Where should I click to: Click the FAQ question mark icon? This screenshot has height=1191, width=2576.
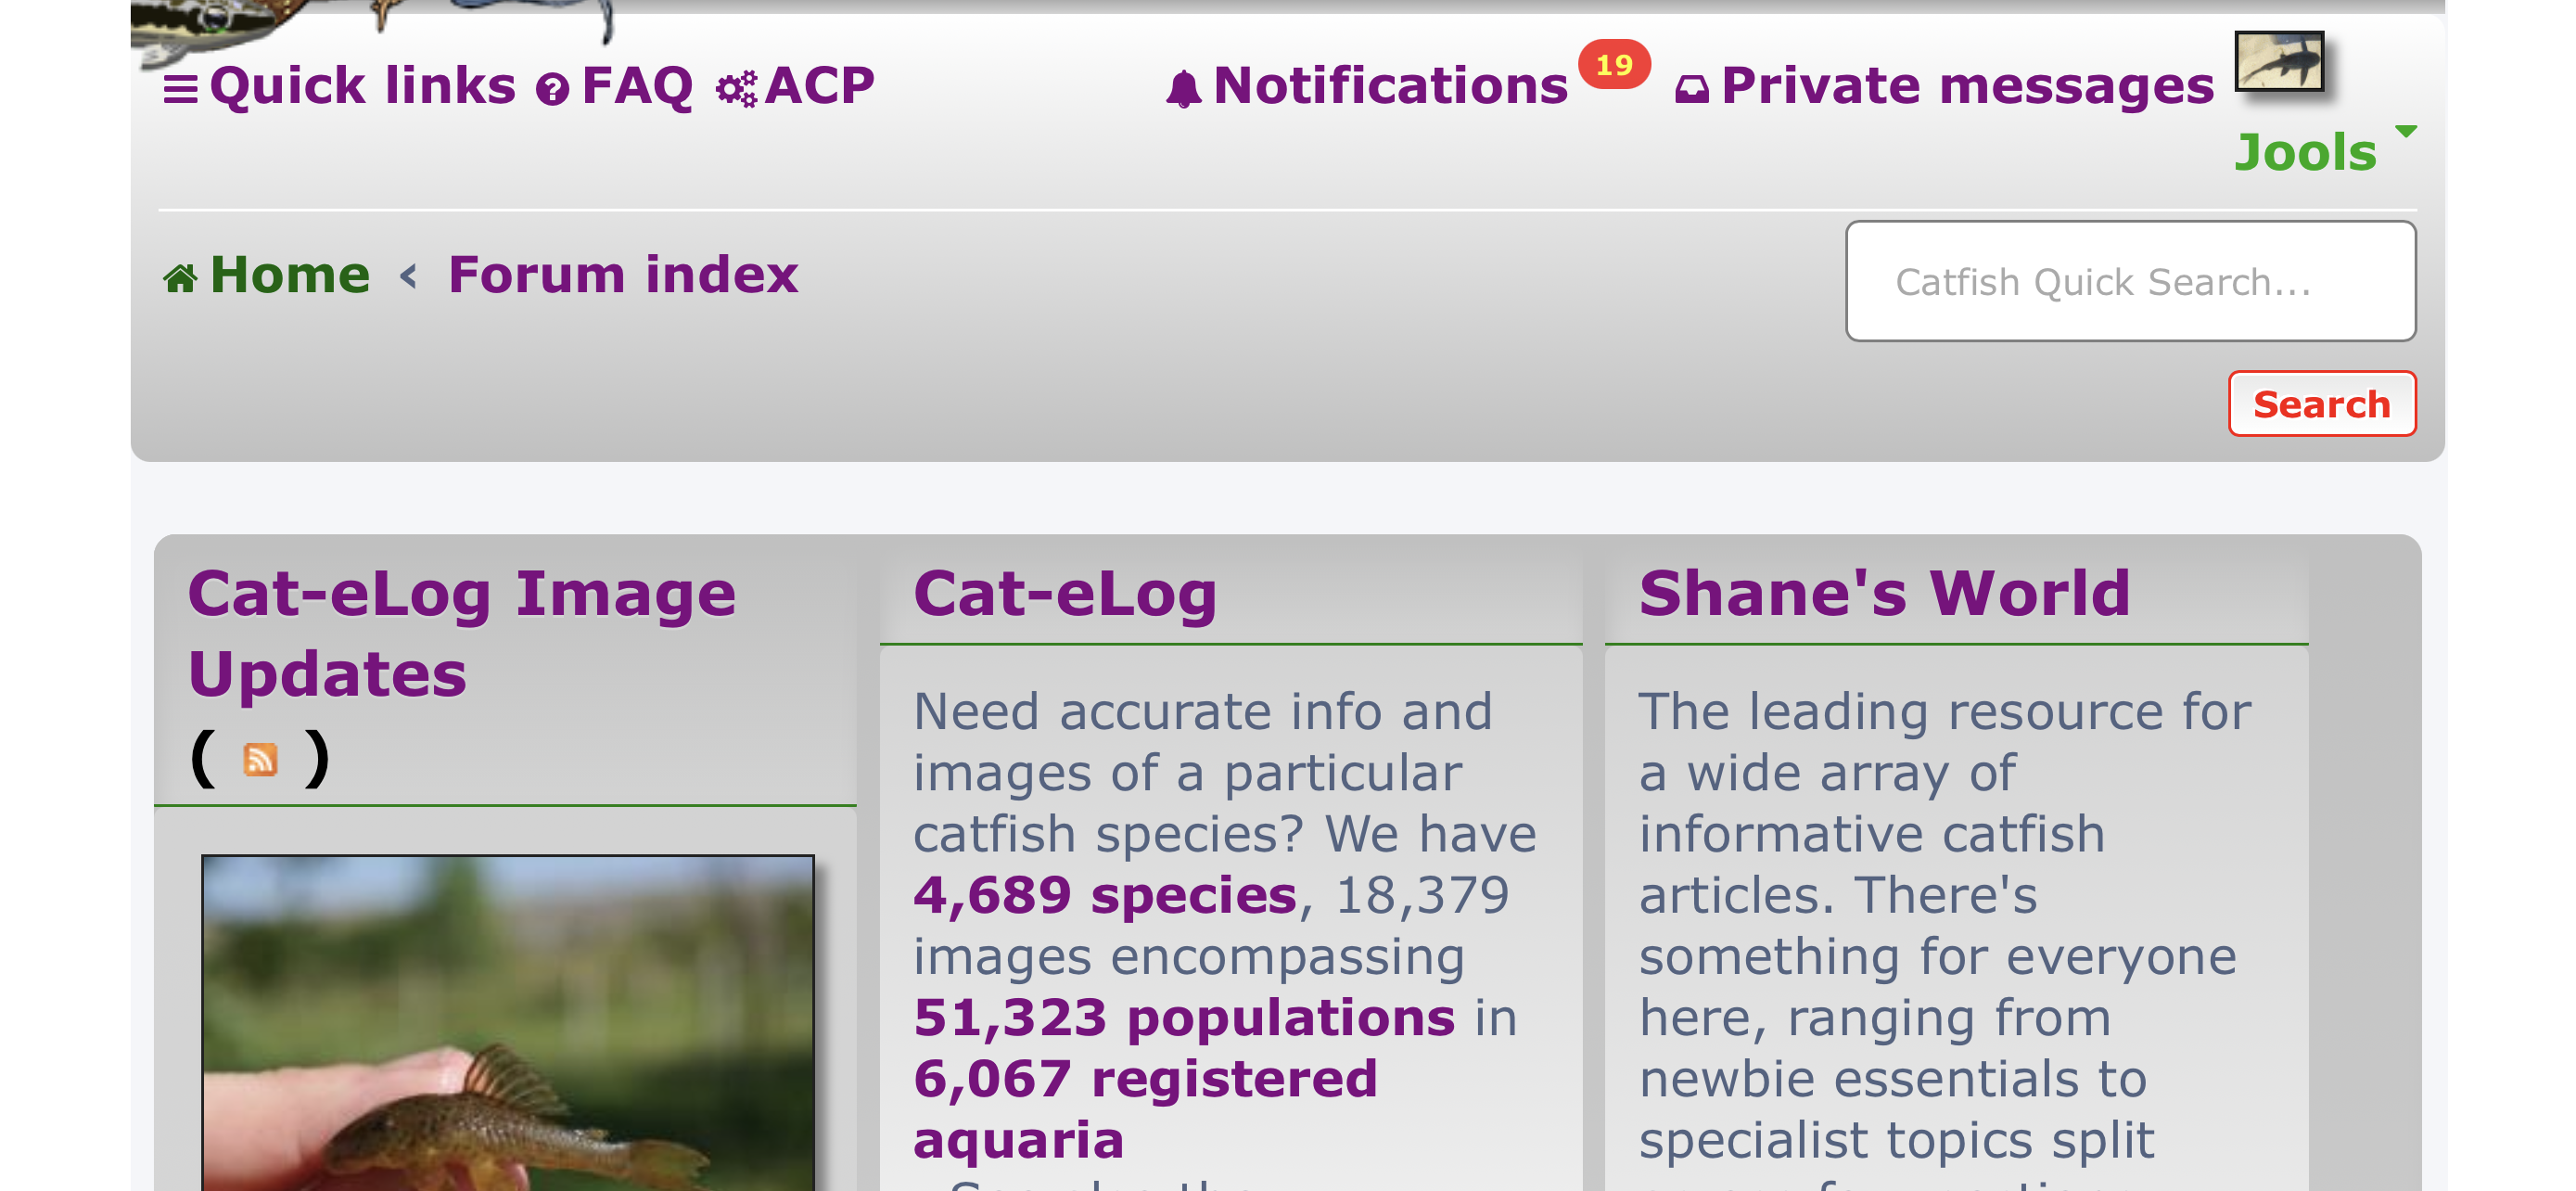[552, 89]
